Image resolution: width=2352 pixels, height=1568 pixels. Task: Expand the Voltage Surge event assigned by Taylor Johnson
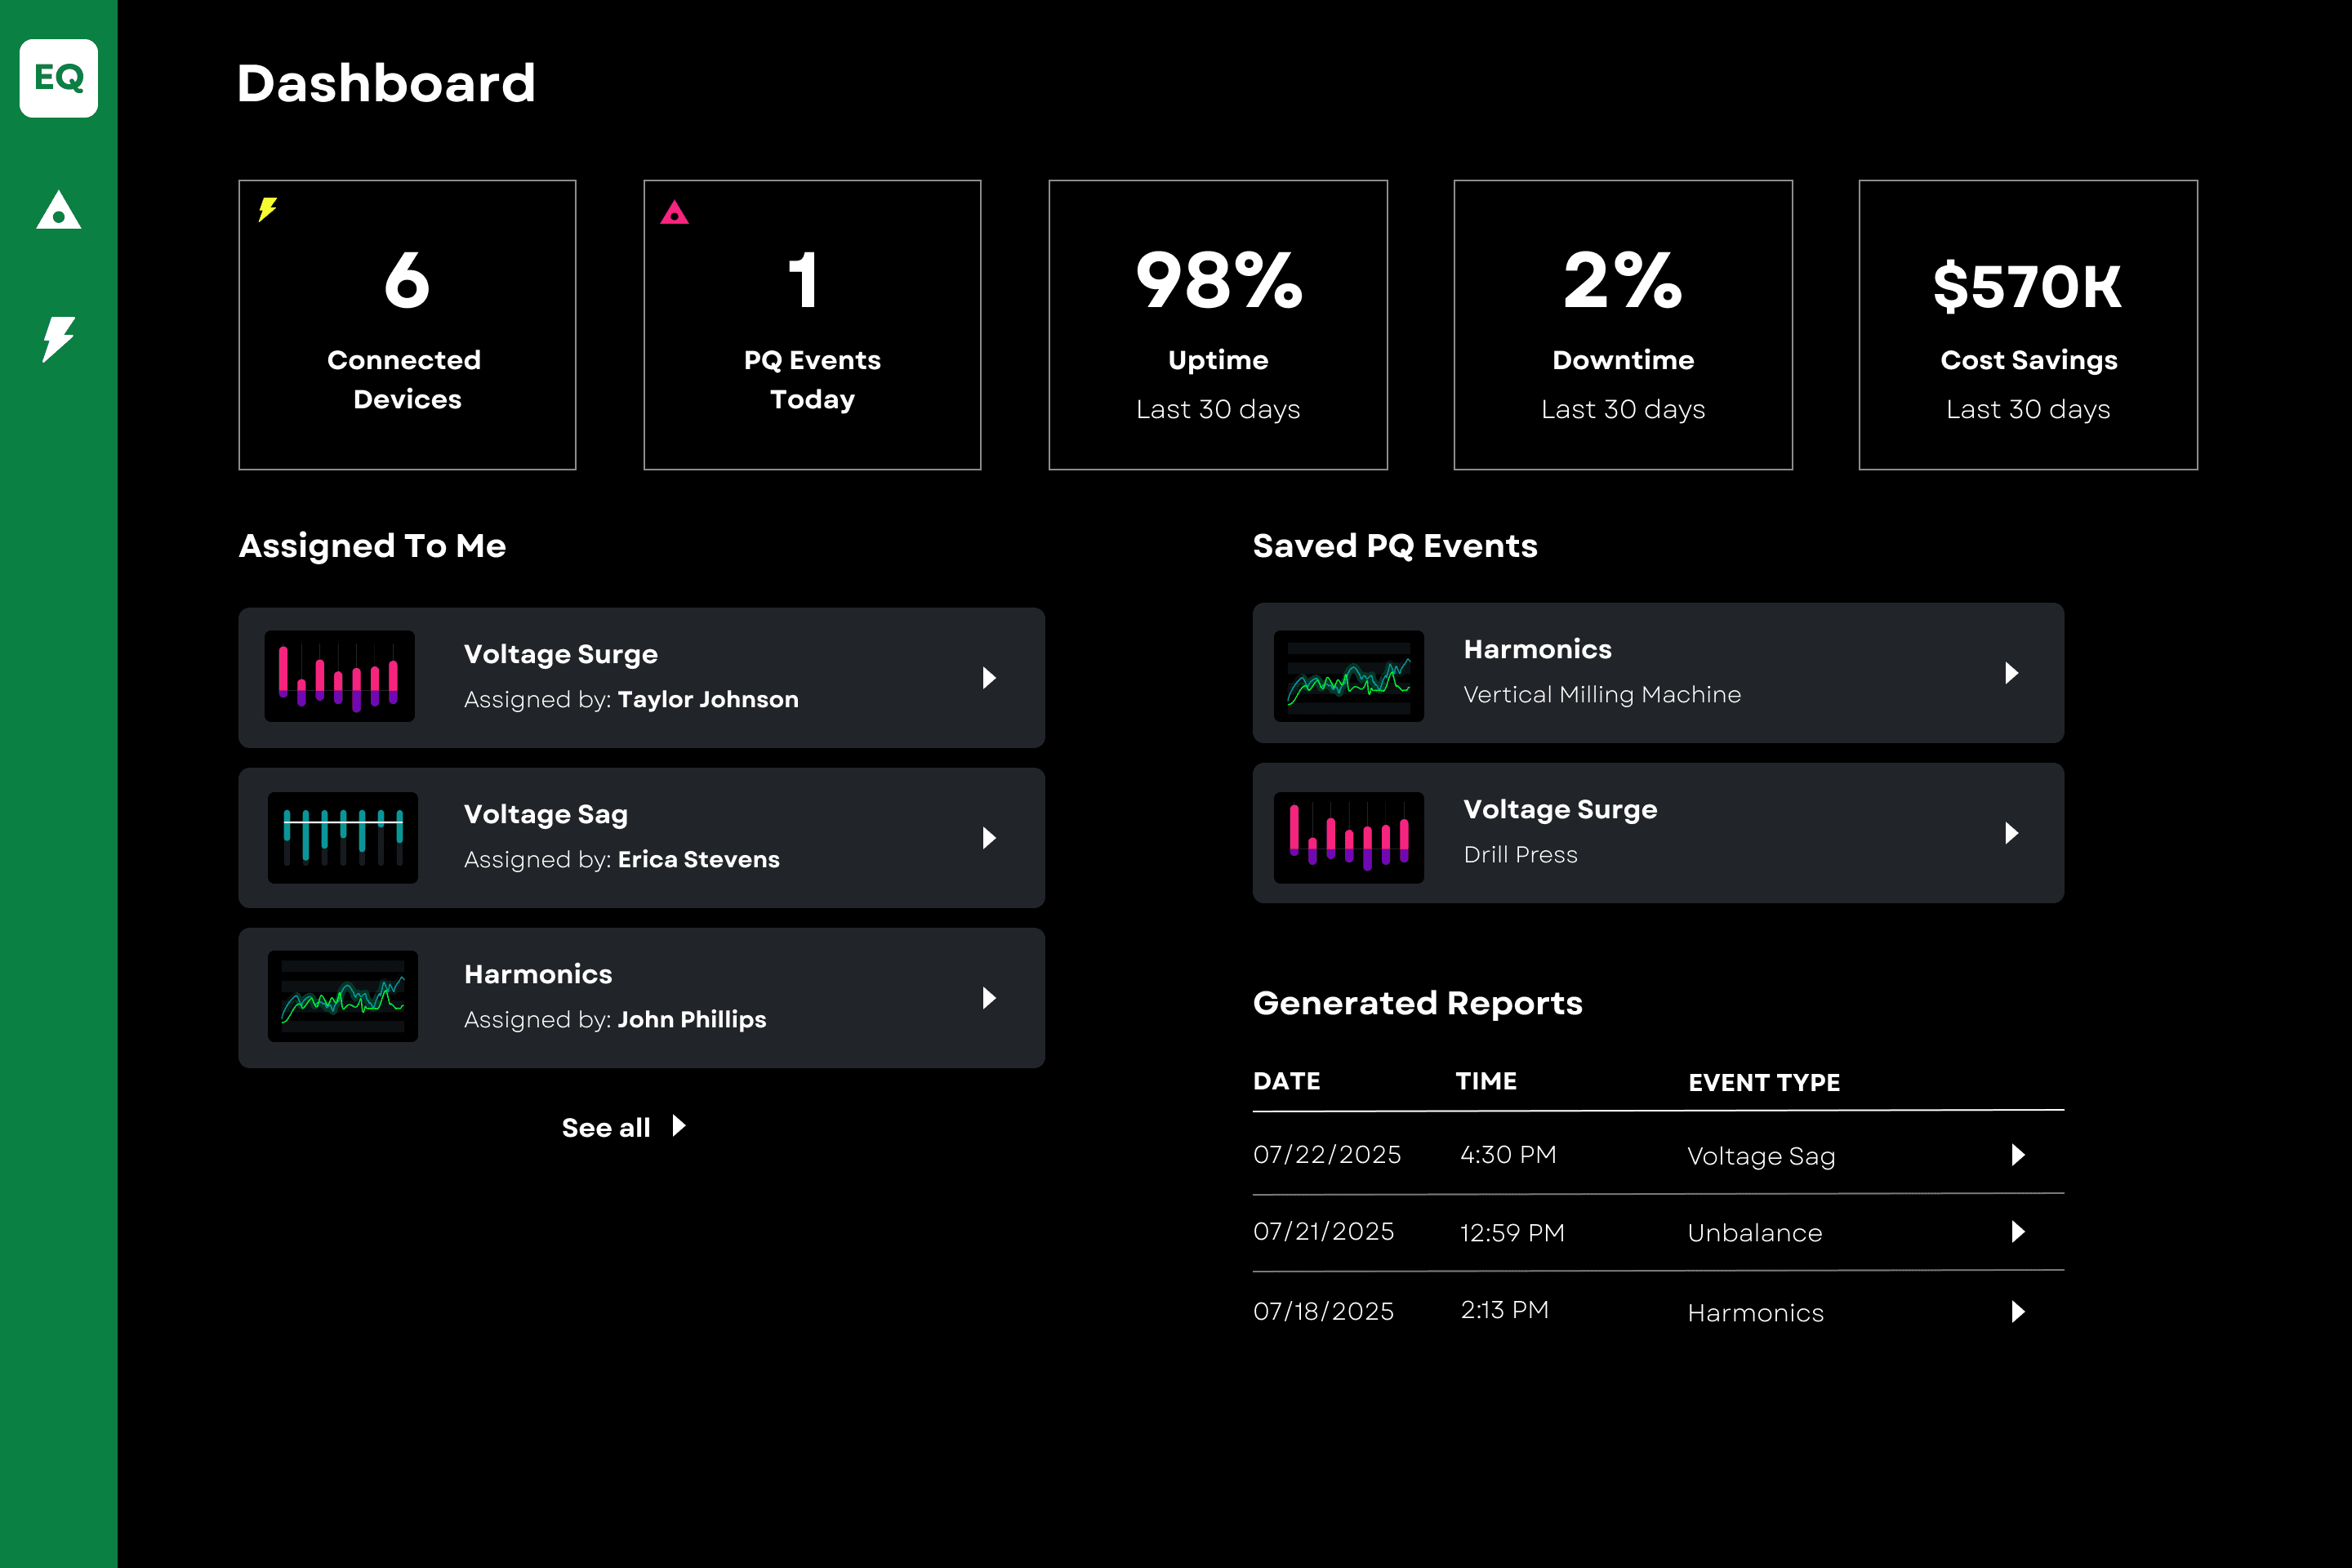click(989, 678)
